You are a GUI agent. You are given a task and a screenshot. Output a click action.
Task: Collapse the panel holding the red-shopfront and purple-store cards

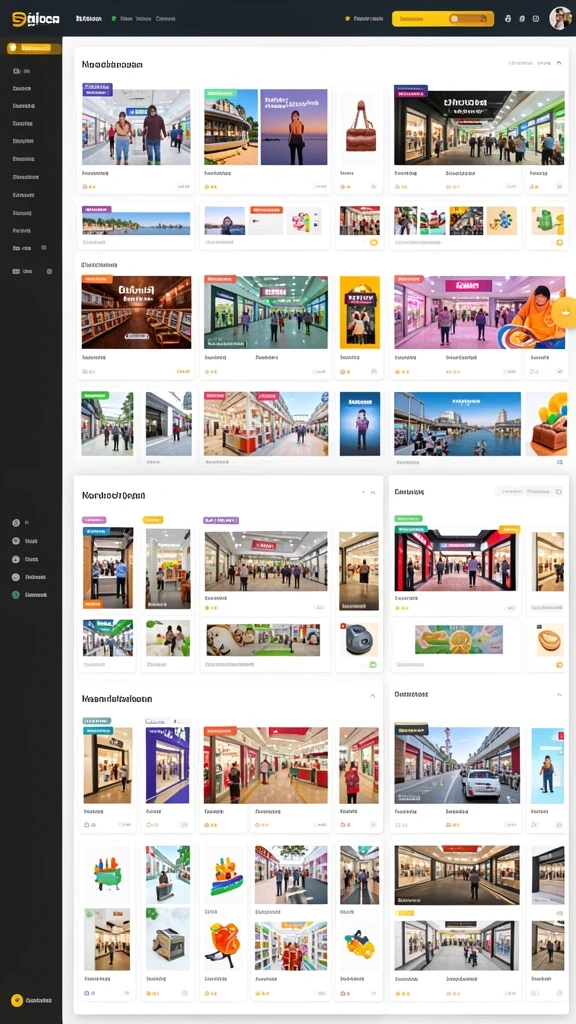pos(372,697)
